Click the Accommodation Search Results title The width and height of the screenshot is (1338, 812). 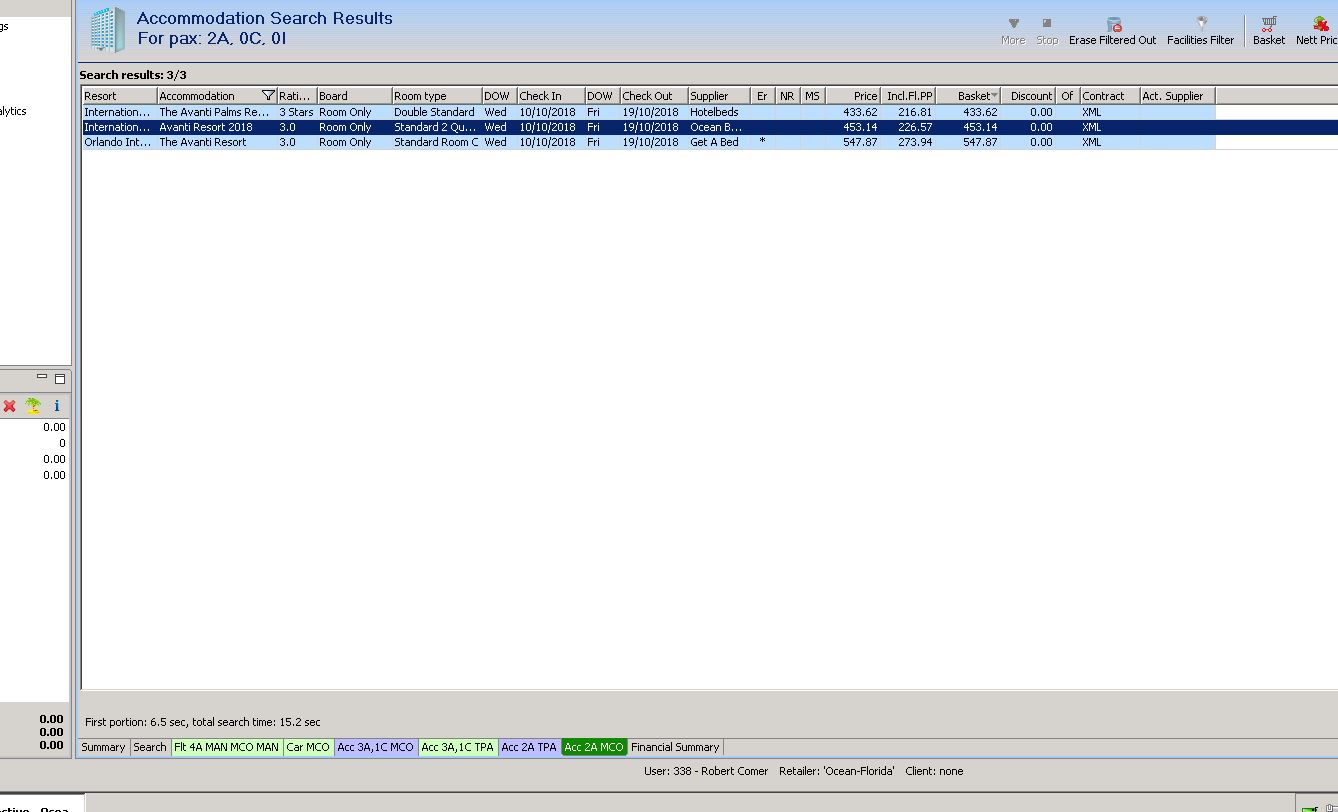coord(265,18)
